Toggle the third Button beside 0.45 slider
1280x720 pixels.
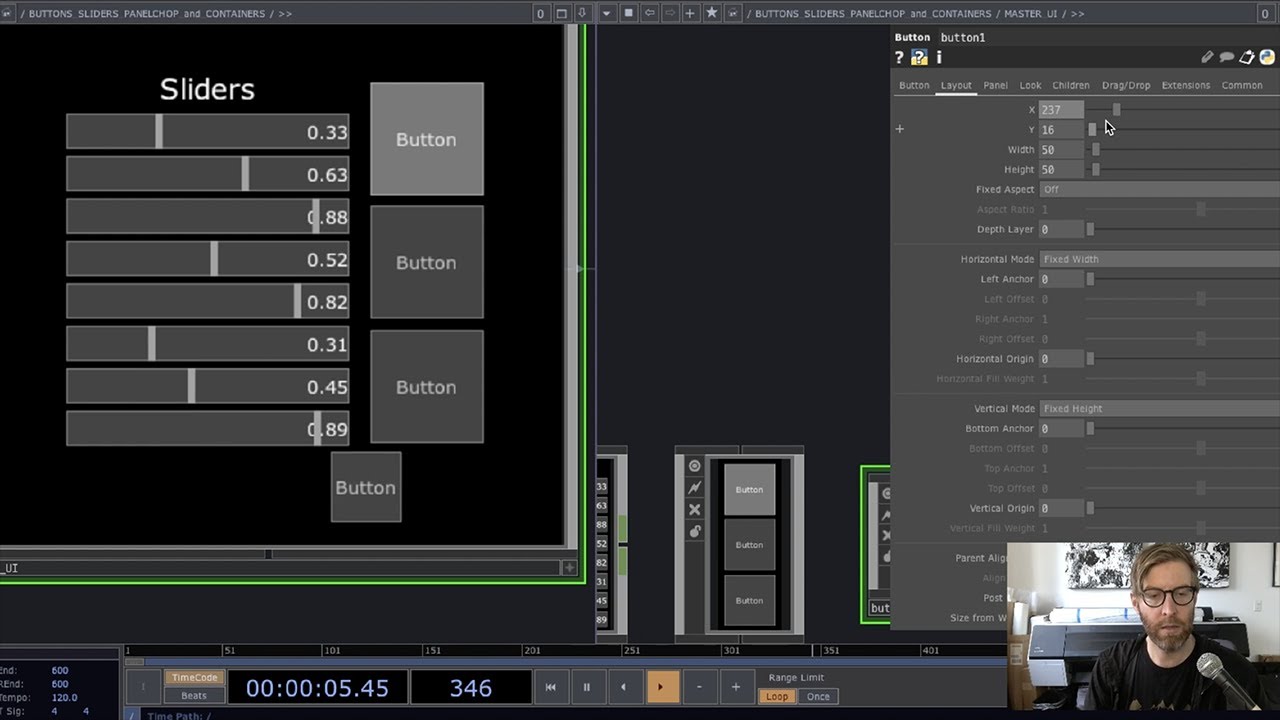click(x=427, y=387)
